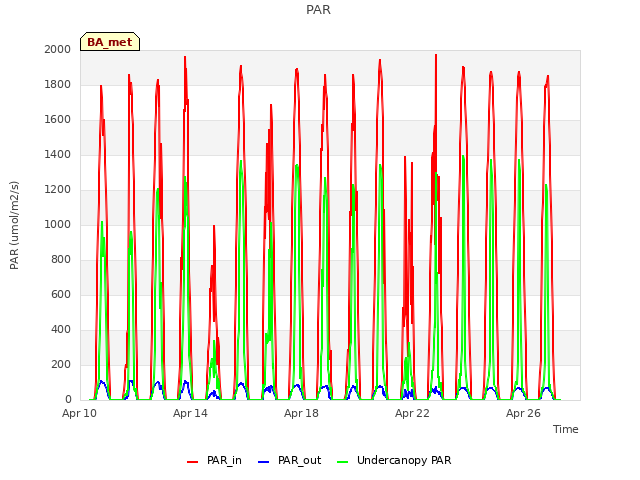640x480 pixels.
Task: Click the green Undercanopy PAR legend swatch
Action: tap(343, 462)
